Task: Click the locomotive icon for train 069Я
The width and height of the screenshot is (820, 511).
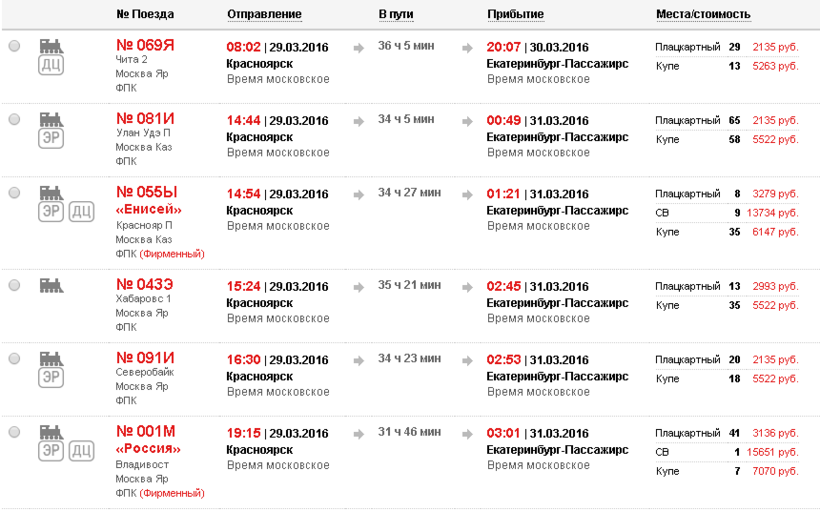Action: (51, 46)
